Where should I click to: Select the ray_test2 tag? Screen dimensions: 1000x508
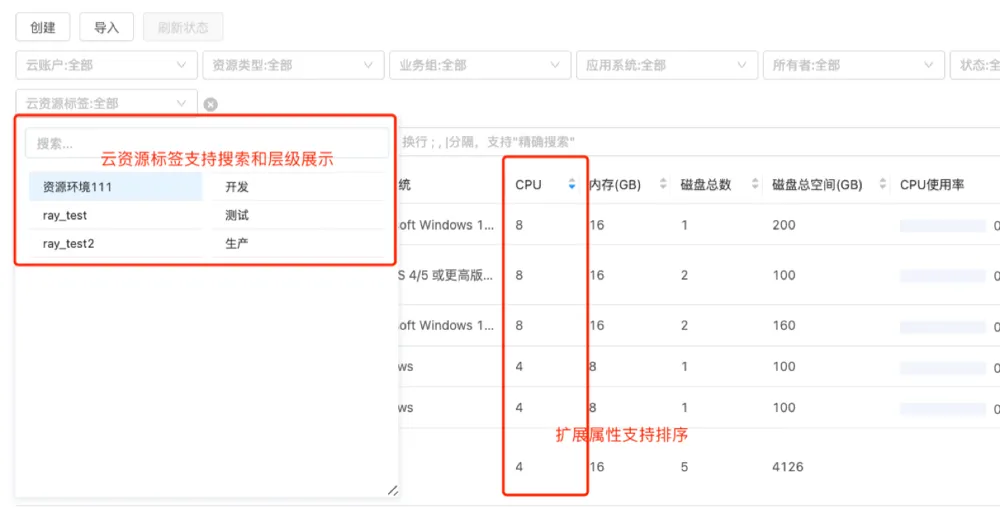(115, 243)
